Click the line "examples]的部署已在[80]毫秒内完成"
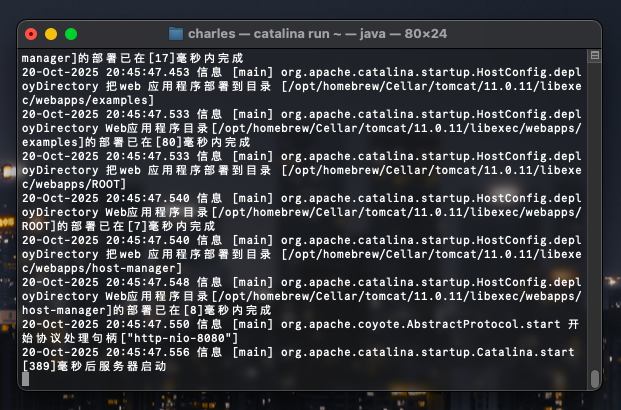 click(136, 142)
